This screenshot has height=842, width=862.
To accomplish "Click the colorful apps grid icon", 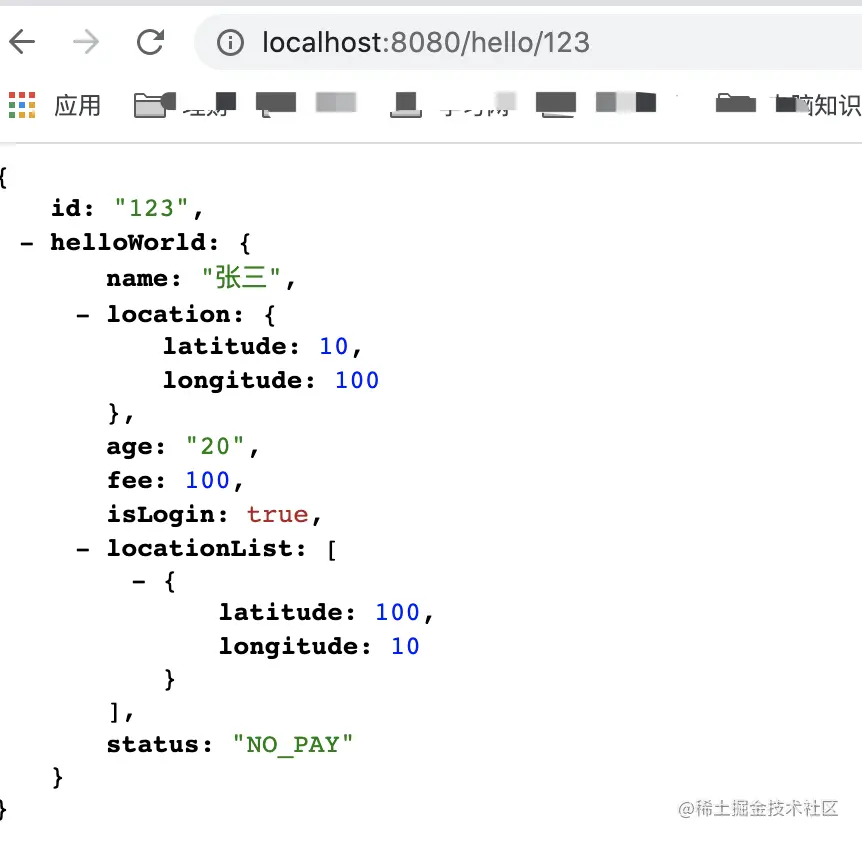I will point(22,105).
